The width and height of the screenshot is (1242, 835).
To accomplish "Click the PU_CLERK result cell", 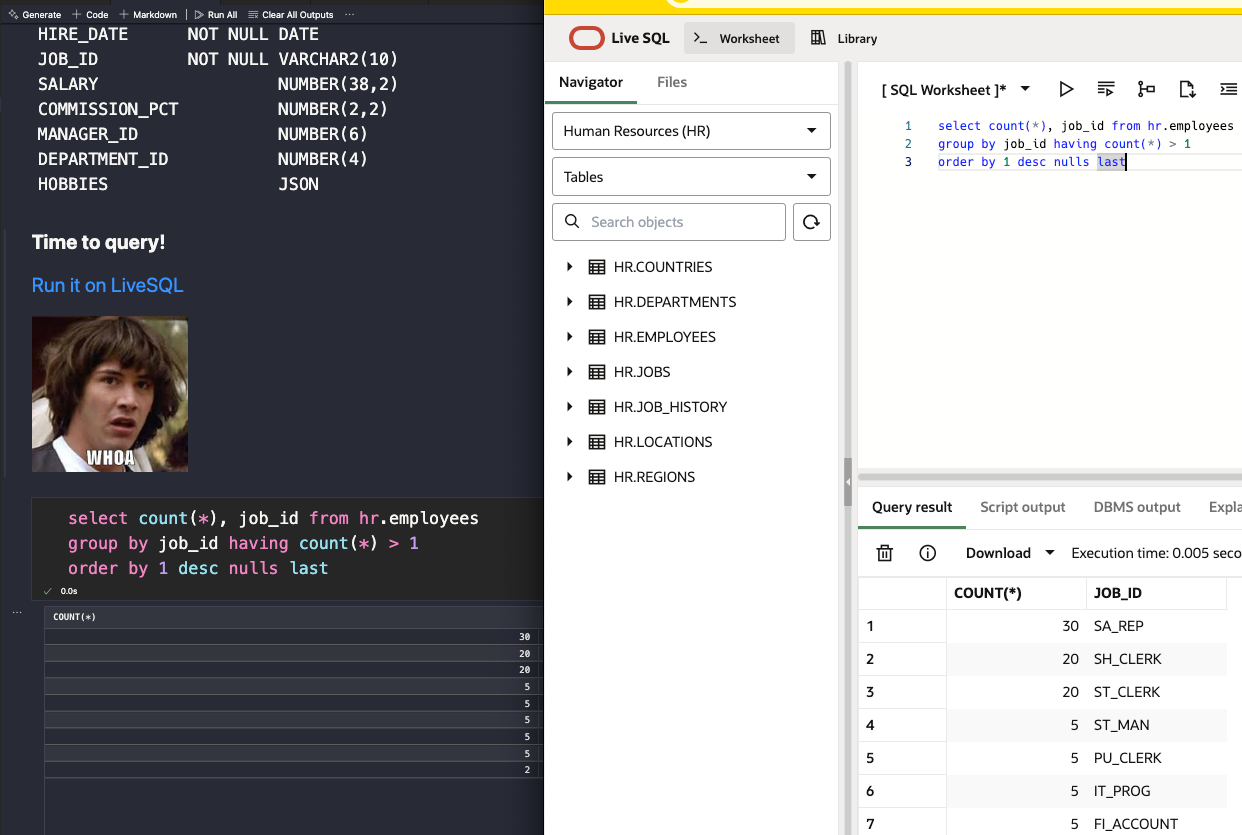I will 1156,758.
